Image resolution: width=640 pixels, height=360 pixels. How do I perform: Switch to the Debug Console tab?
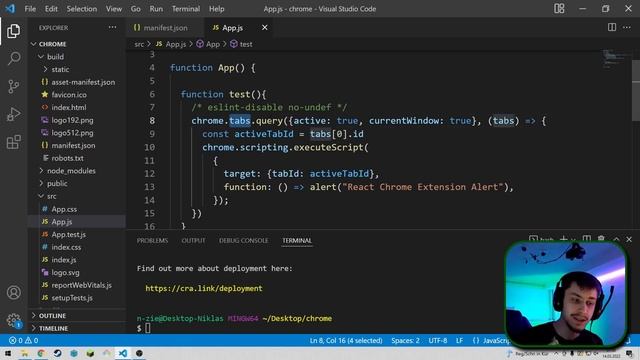pos(244,240)
